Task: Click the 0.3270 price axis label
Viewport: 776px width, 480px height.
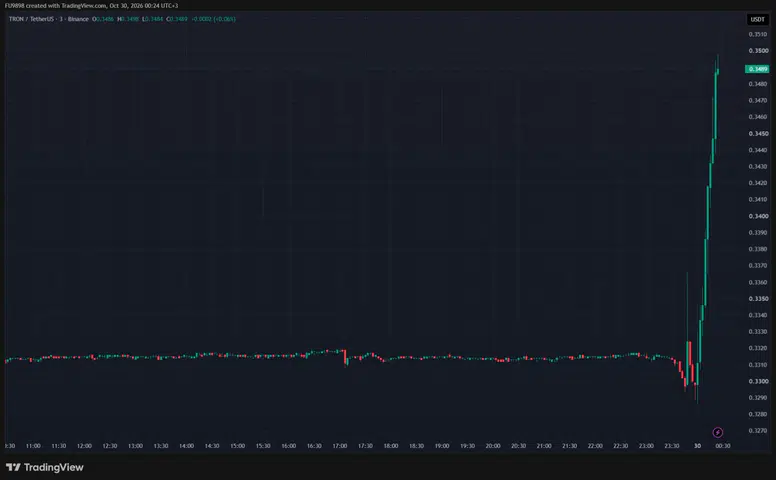Action: coord(758,431)
